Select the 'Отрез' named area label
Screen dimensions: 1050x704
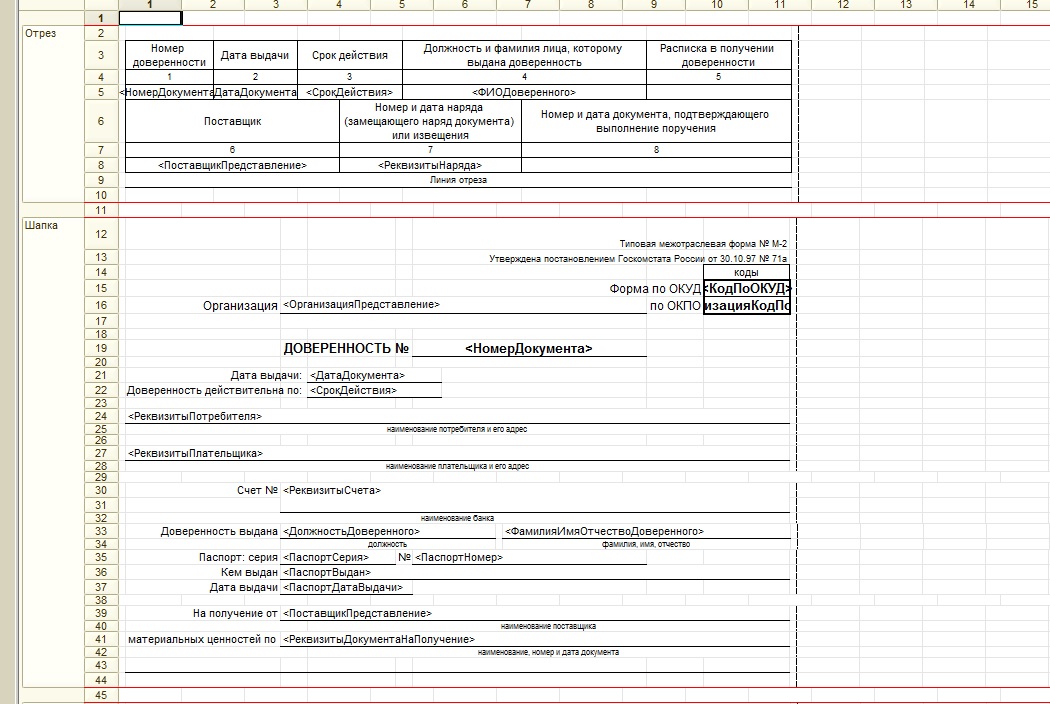coord(40,33)
